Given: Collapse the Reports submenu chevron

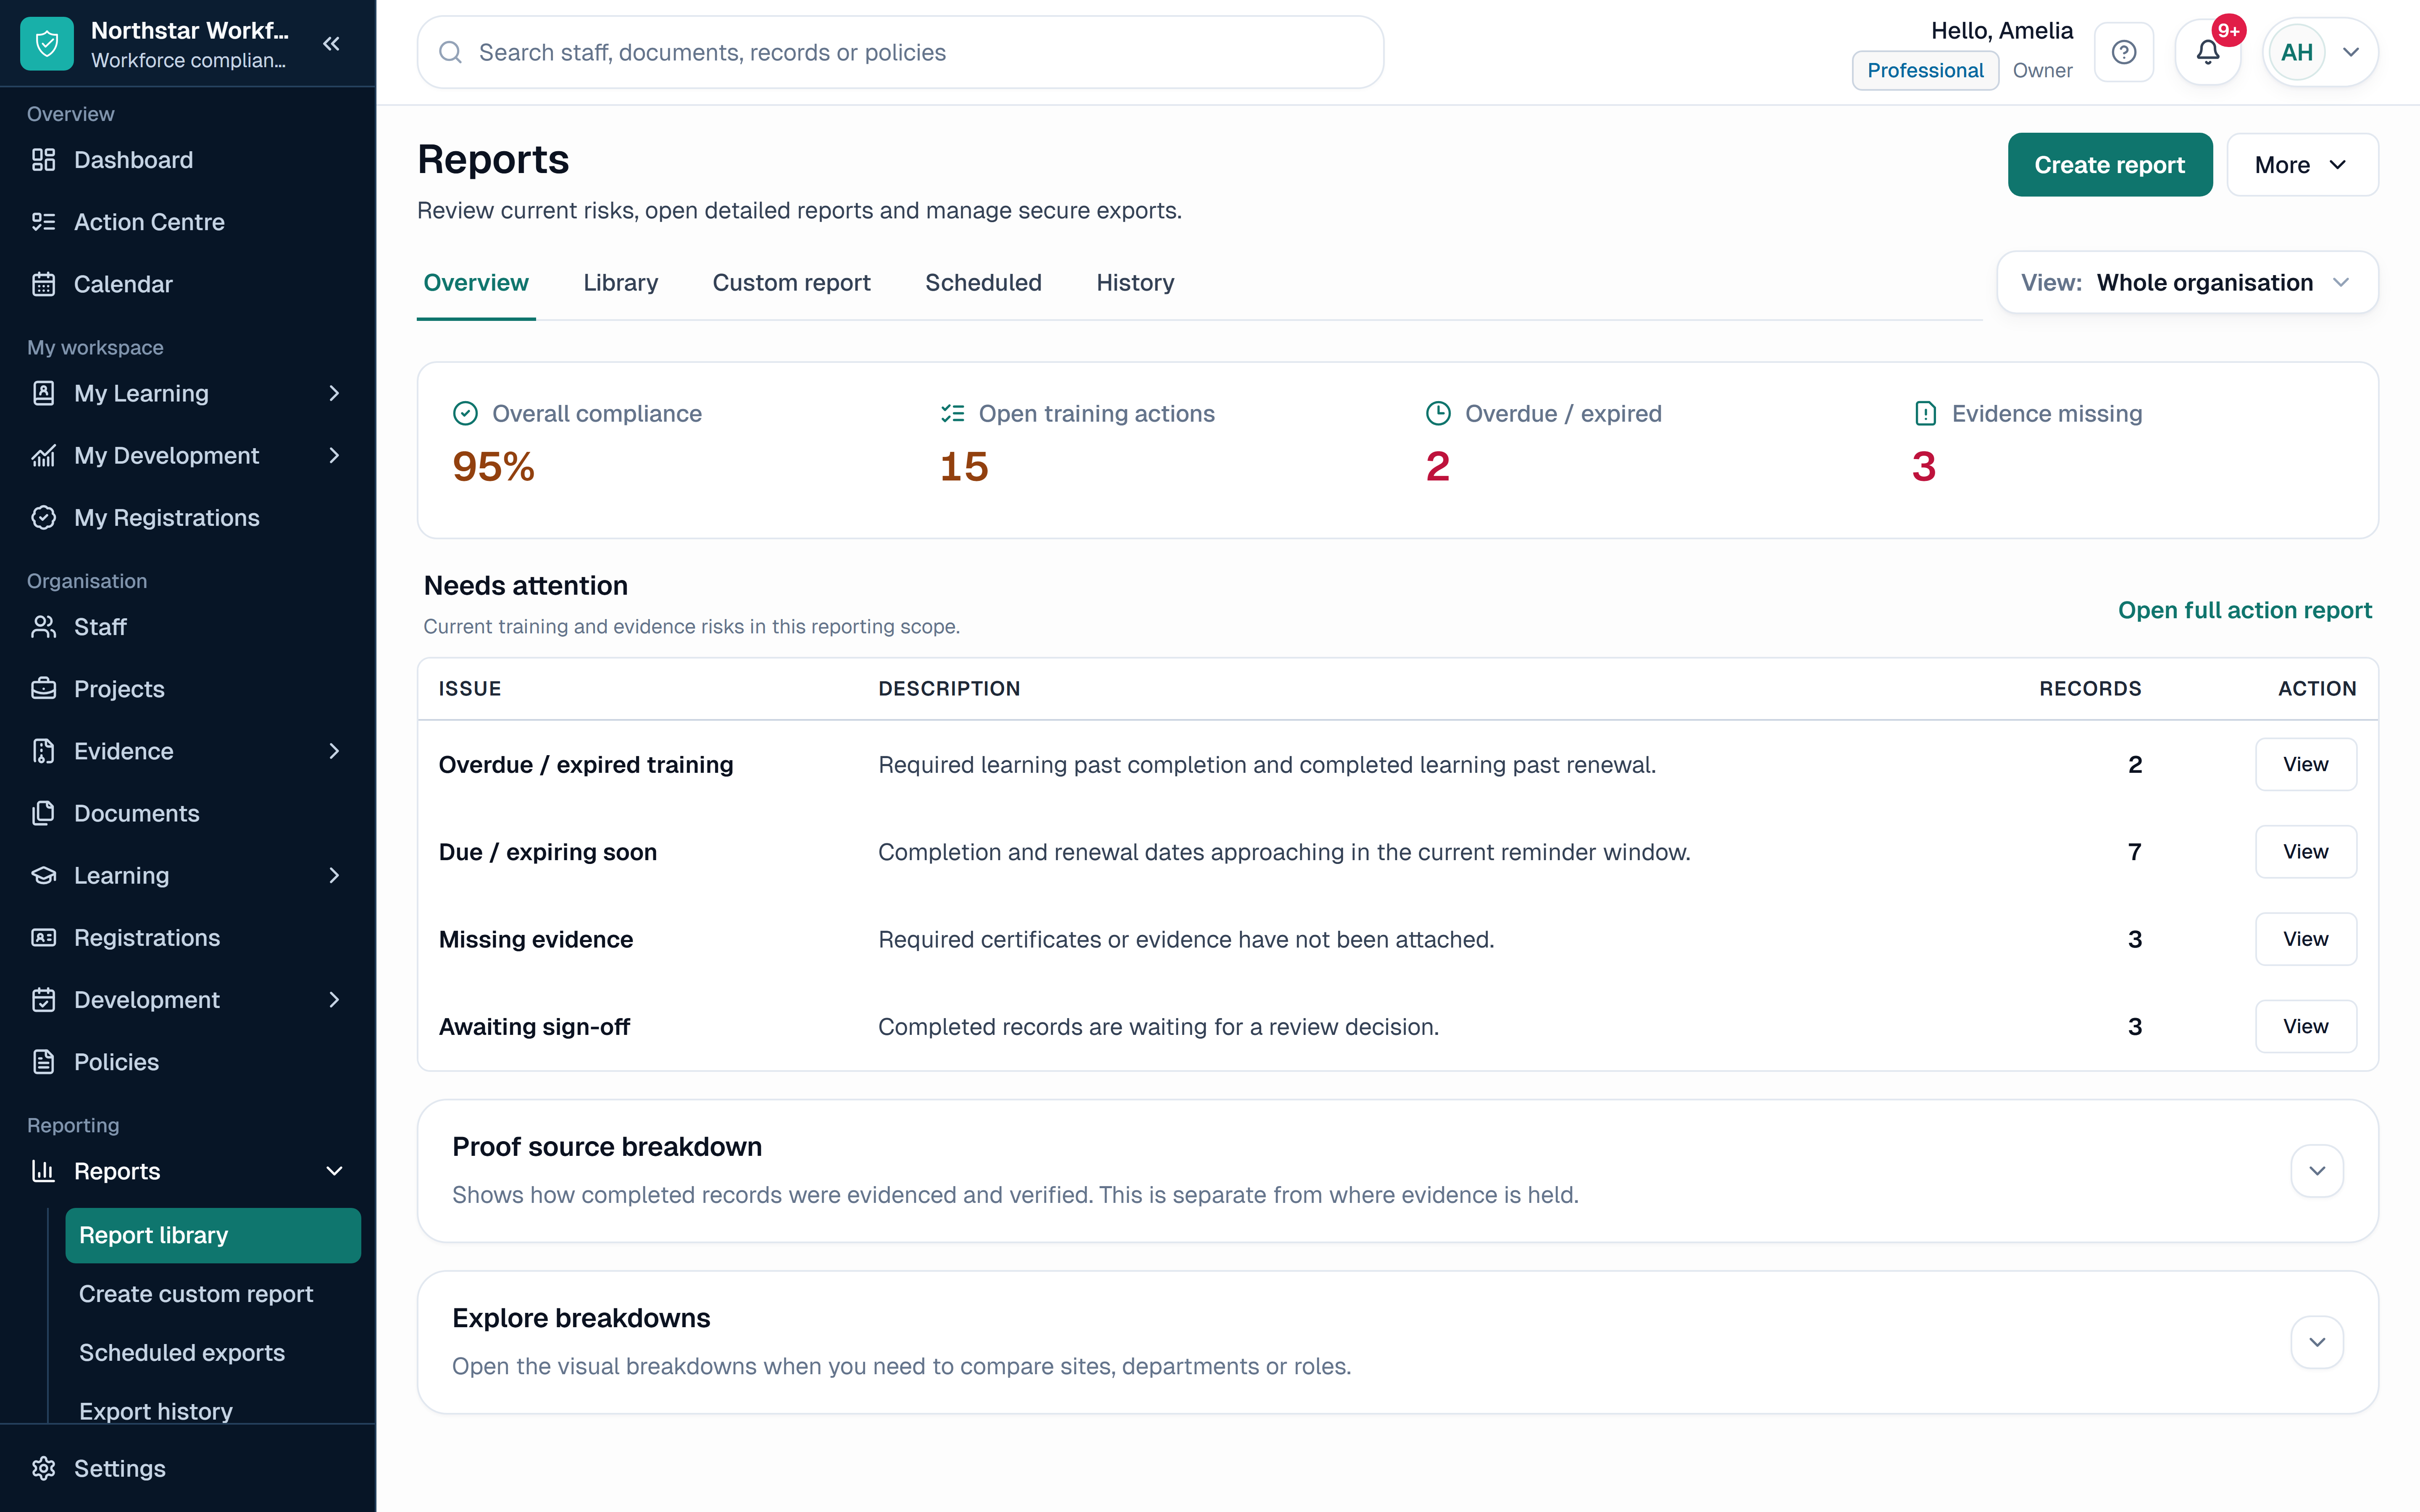Looking at the screenshot, I should [x=334, y=1171].
